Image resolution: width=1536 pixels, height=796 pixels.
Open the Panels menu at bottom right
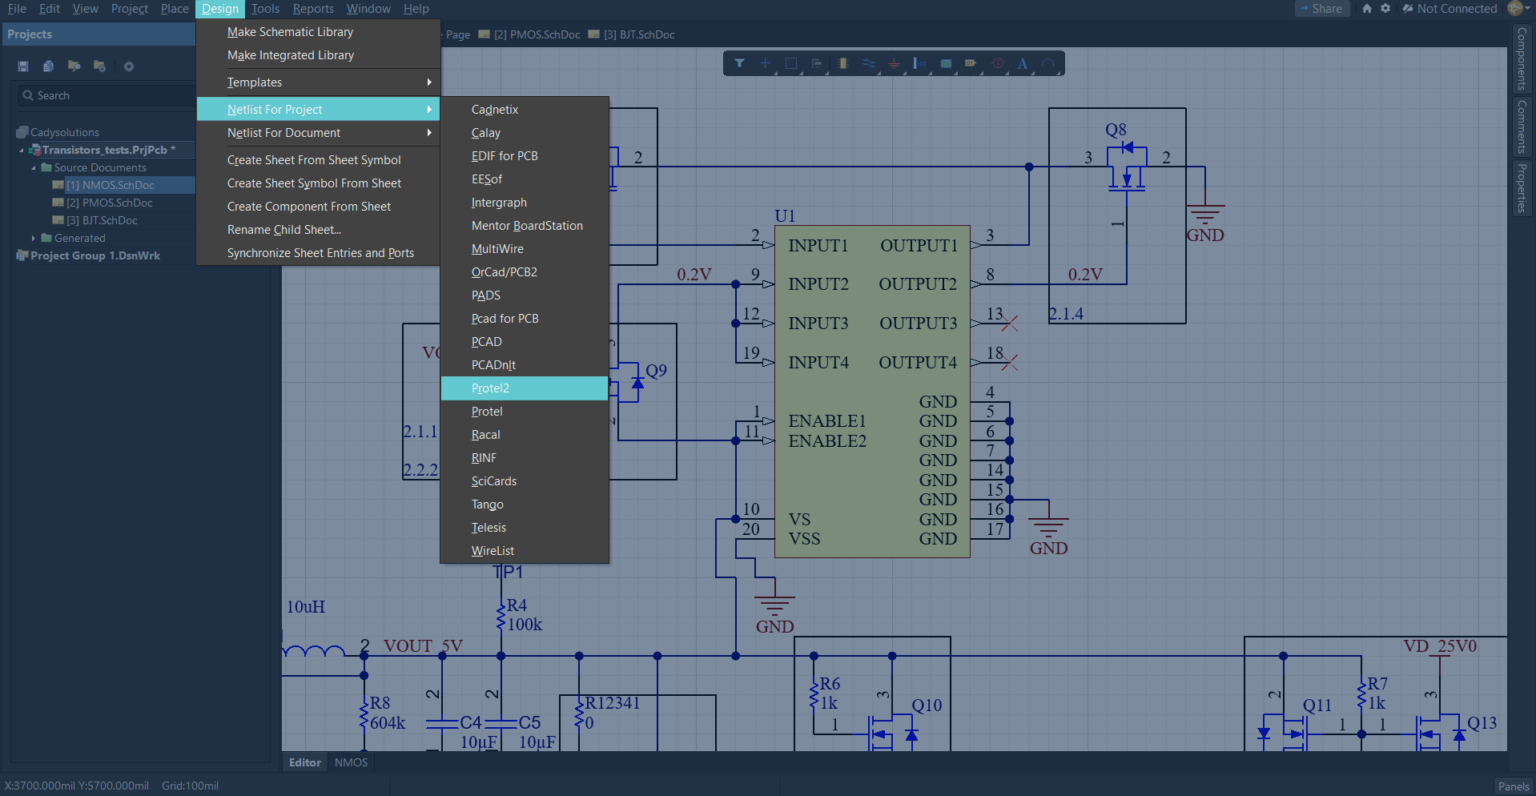coord(1513,786)
